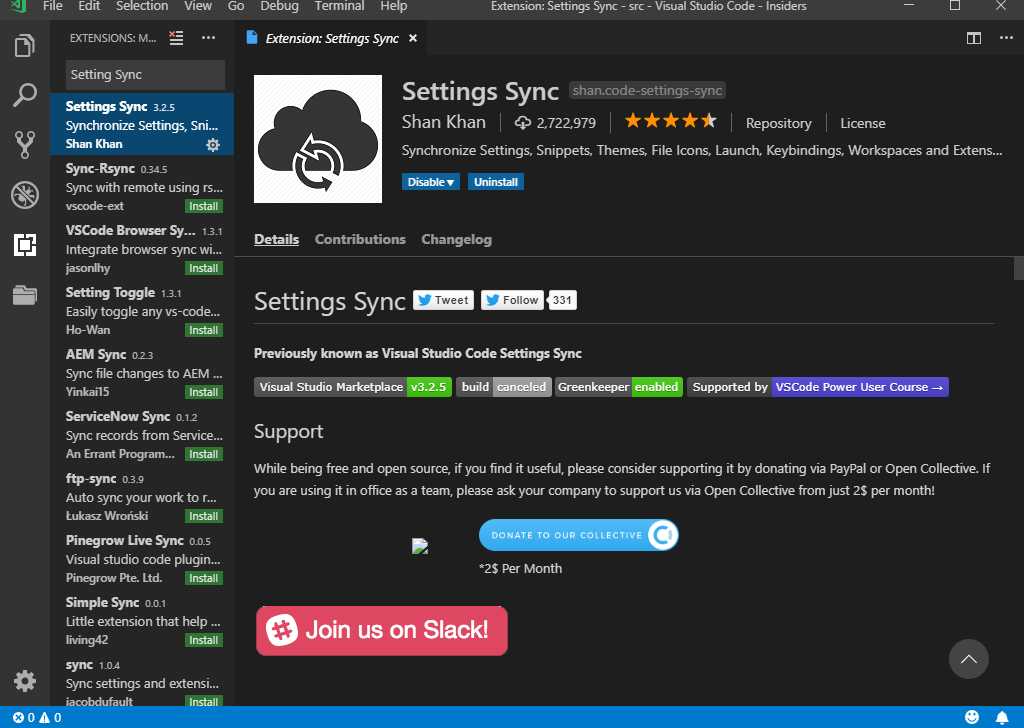Click the feedback smiley in status bar
This screenshot has width=1024, height=728.
pos(972,717)
